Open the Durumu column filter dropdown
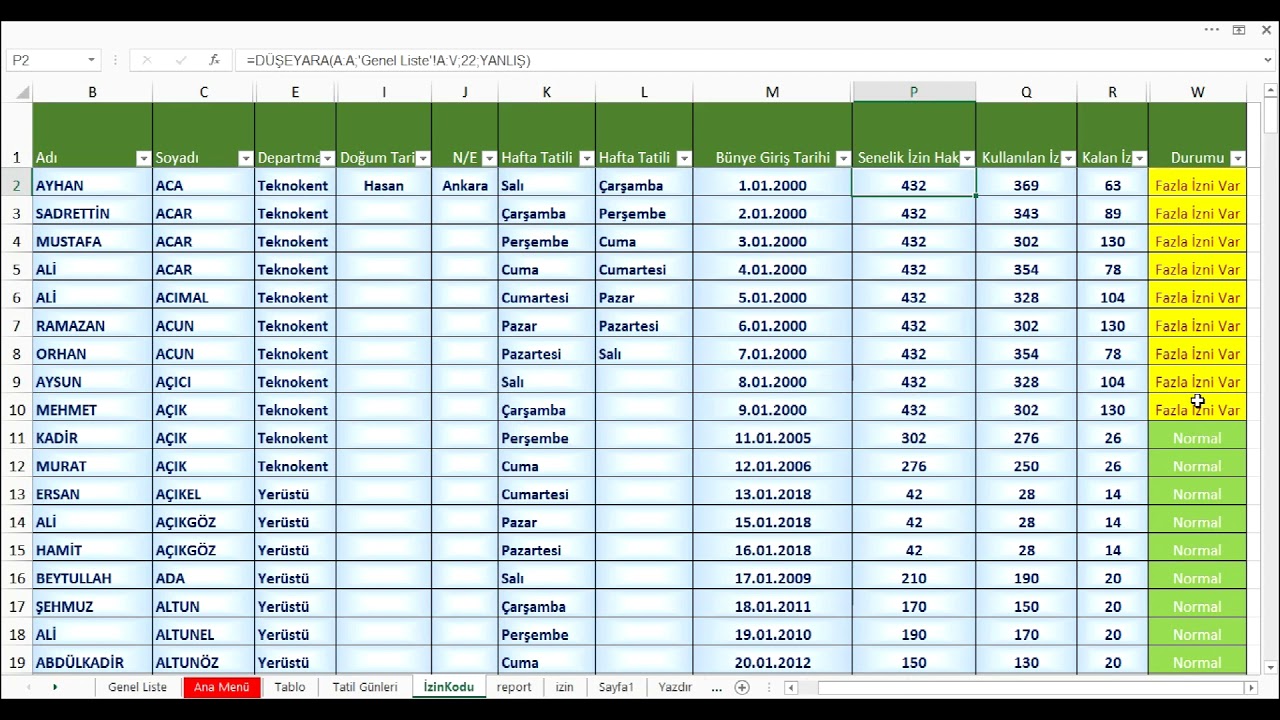This screenshot has height=720, width=1280. [1238, 158]
